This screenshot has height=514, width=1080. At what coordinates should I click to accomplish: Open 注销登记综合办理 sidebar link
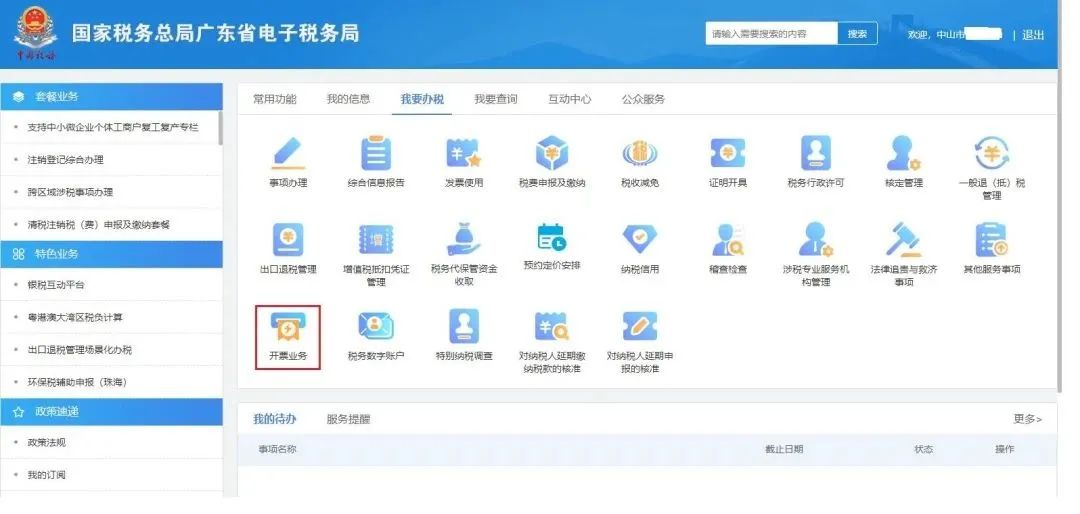[65, 160]
